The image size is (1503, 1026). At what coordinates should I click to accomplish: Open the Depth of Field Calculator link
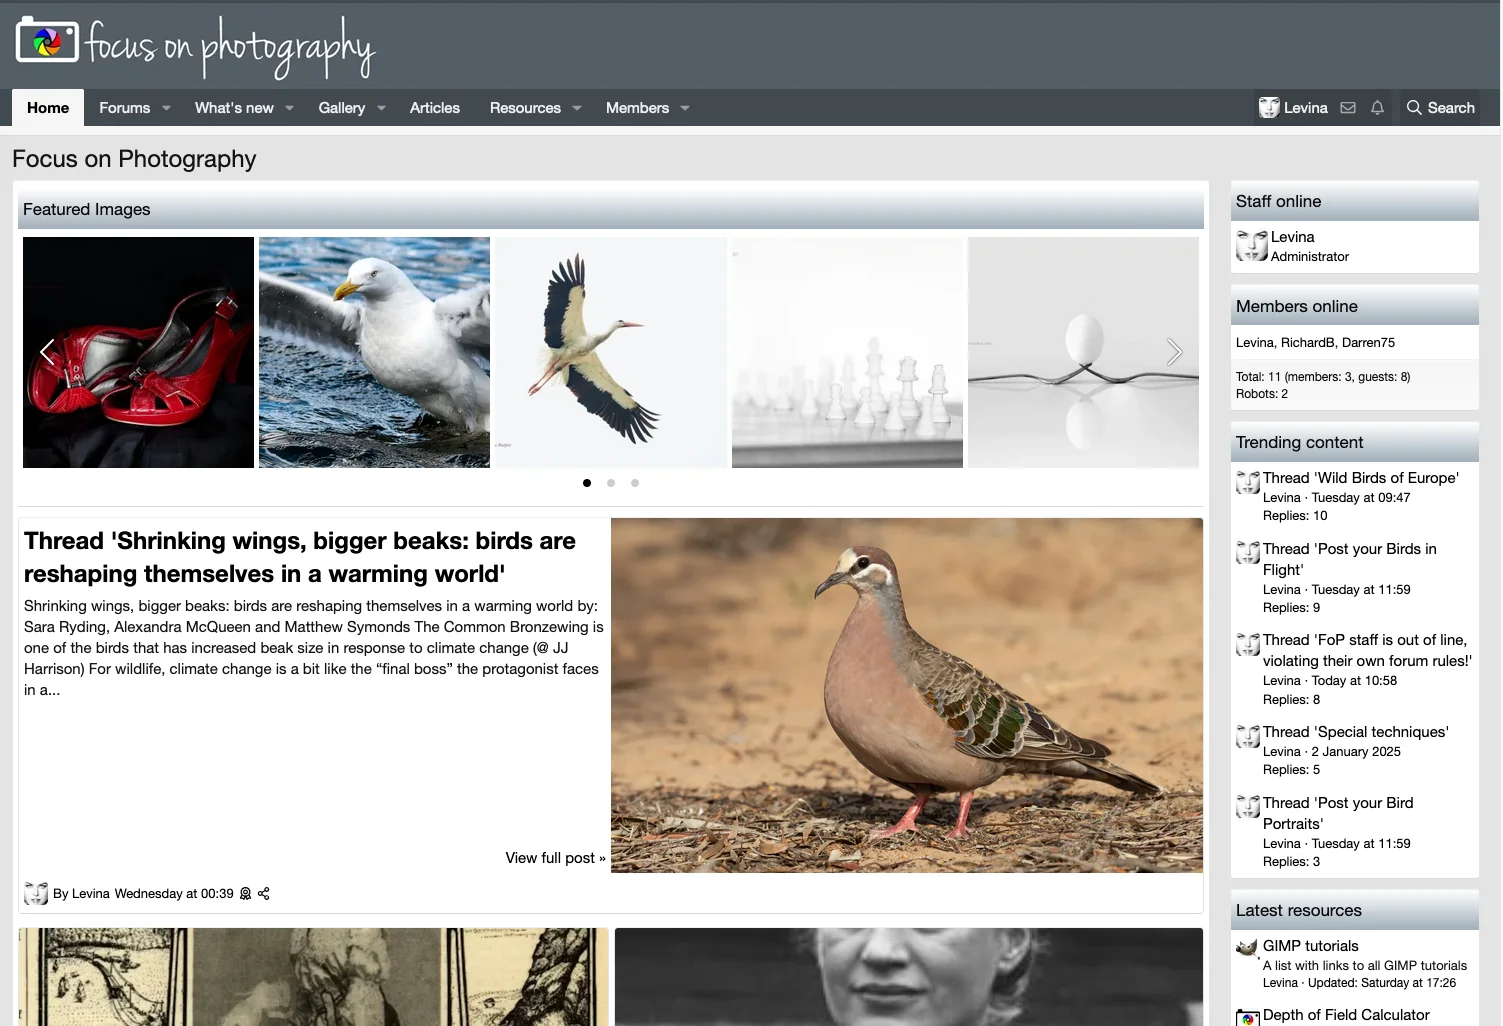coord(1346,1015)
